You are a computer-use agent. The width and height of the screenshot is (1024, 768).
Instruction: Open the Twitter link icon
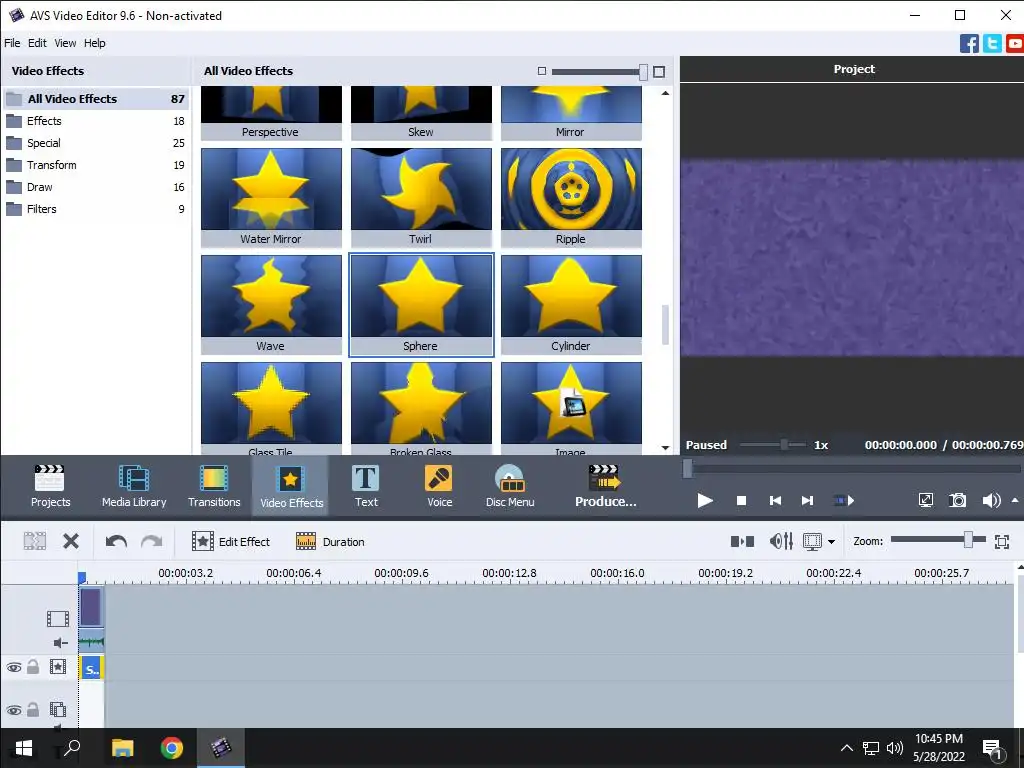pyautogui.click(x=992, y=44)
